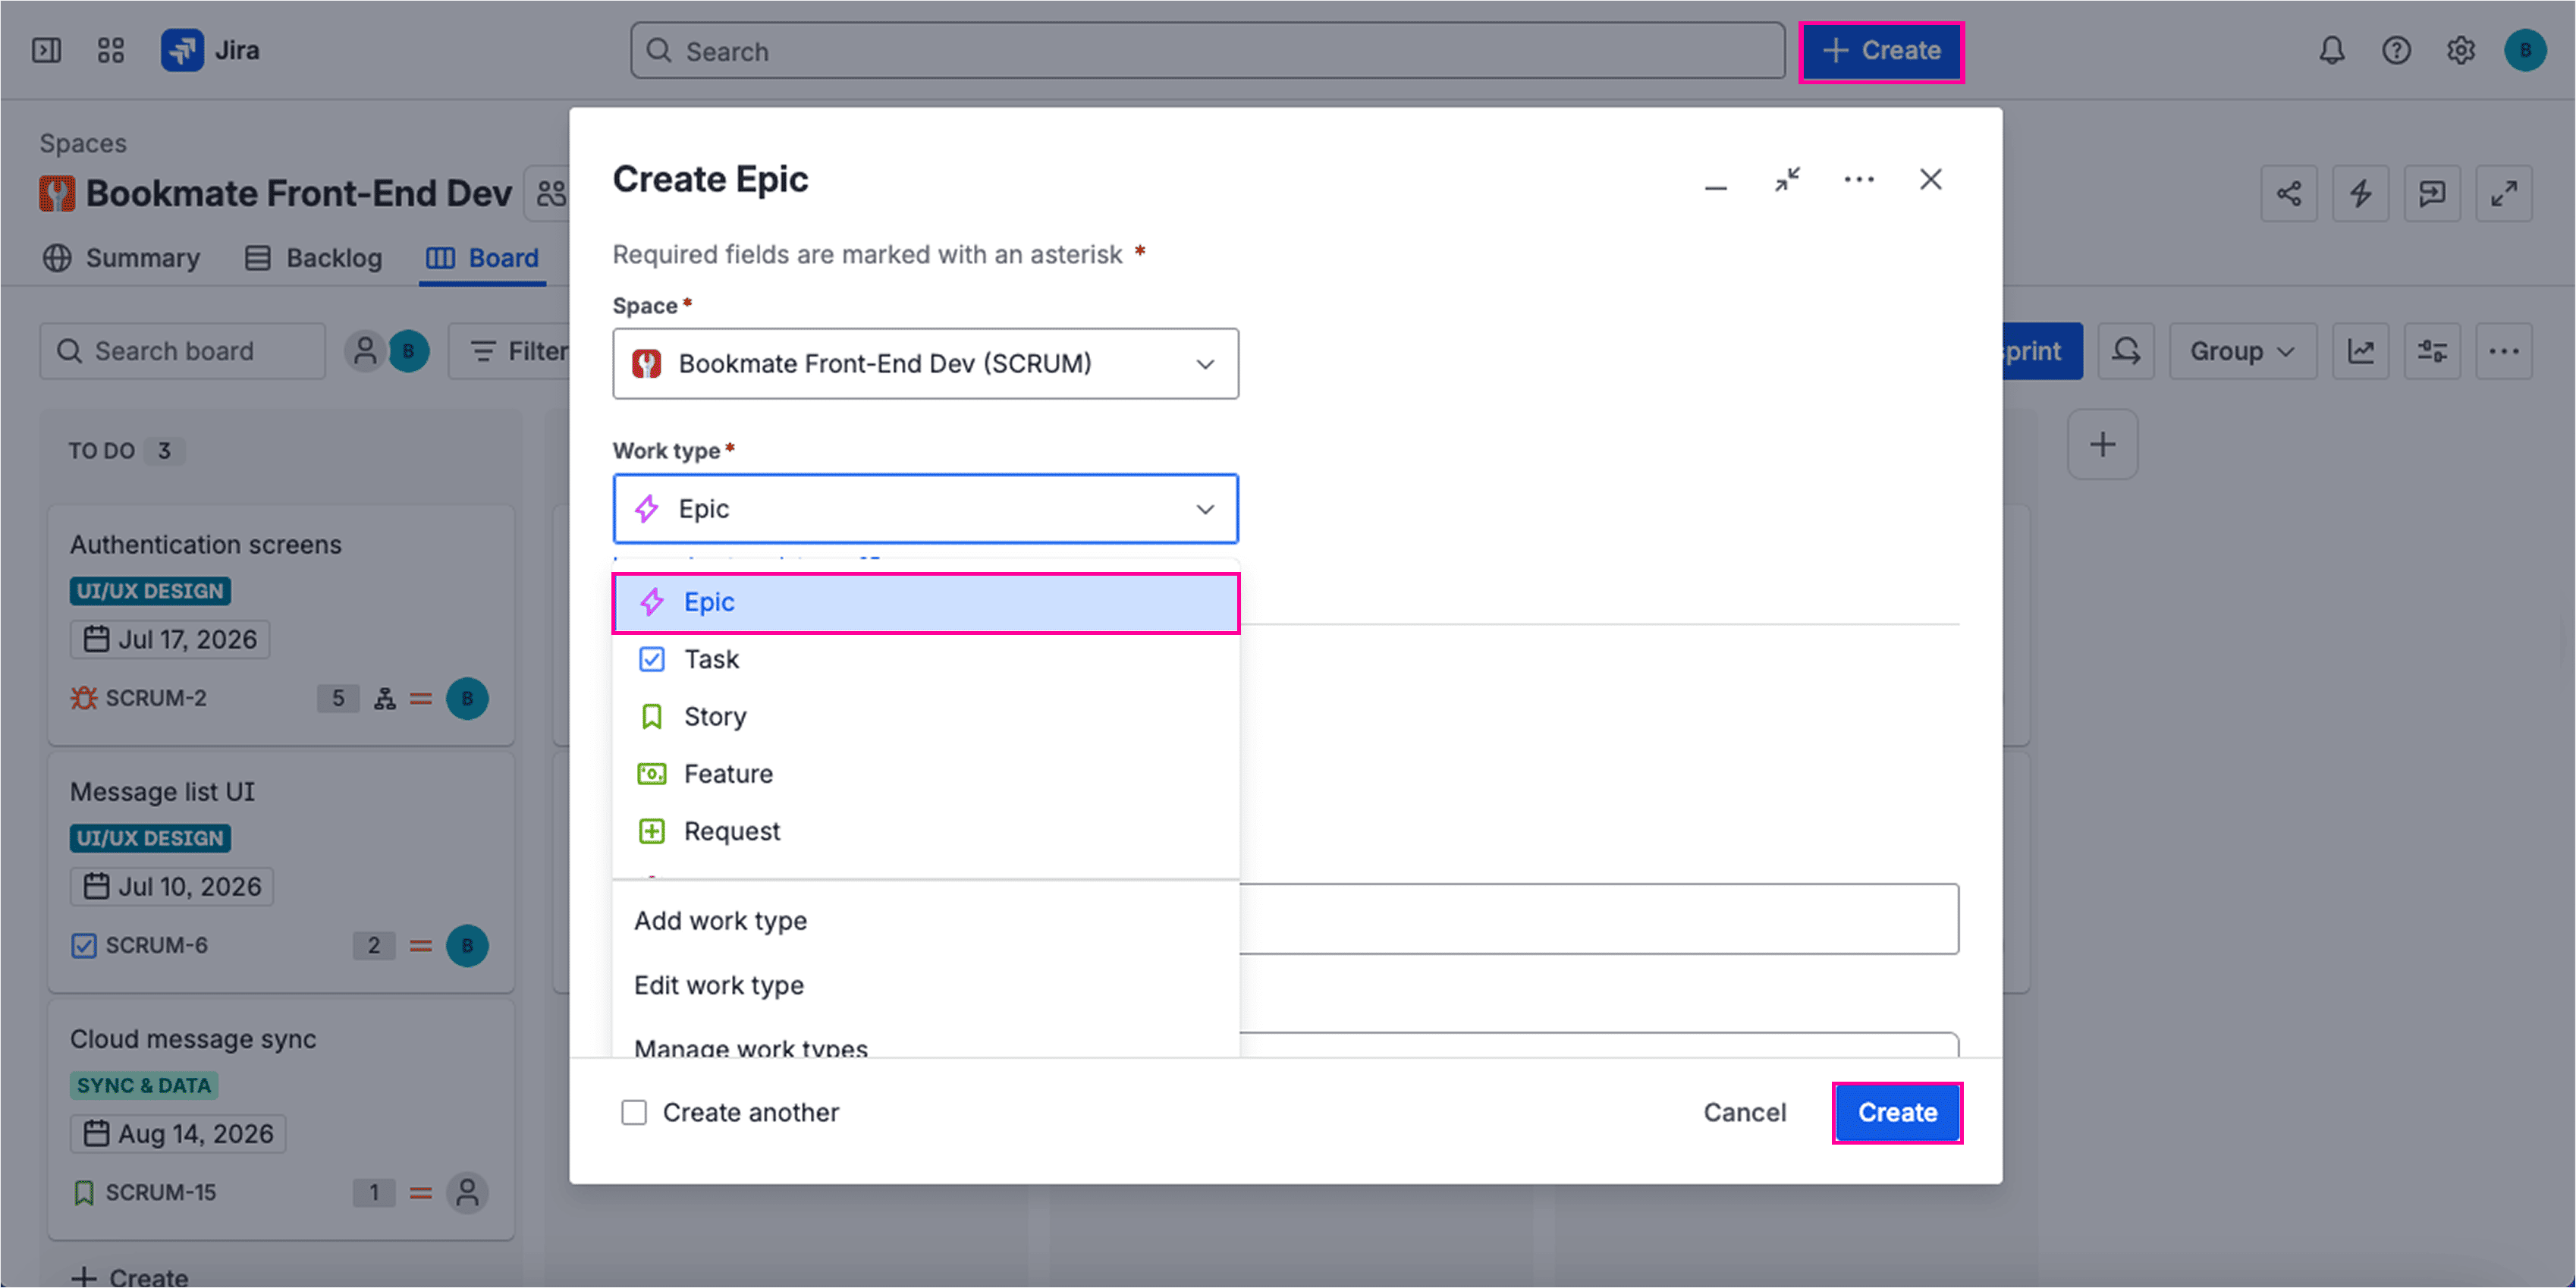This screenshot has width=2576, height=1288.
Task: Open the view settings sliders icon
Action: [2432, 351]
